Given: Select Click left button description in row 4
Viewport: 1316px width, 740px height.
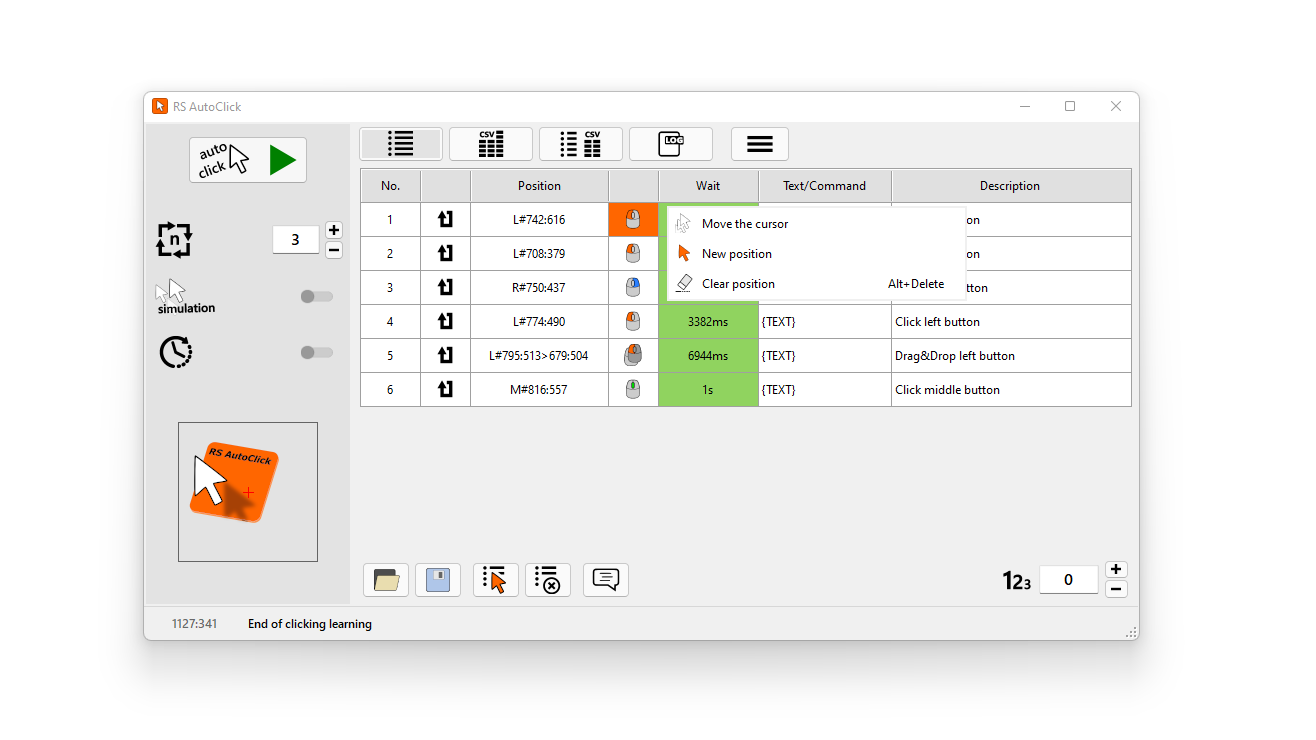Looking at the screenshot, I should pos(1011,322).
